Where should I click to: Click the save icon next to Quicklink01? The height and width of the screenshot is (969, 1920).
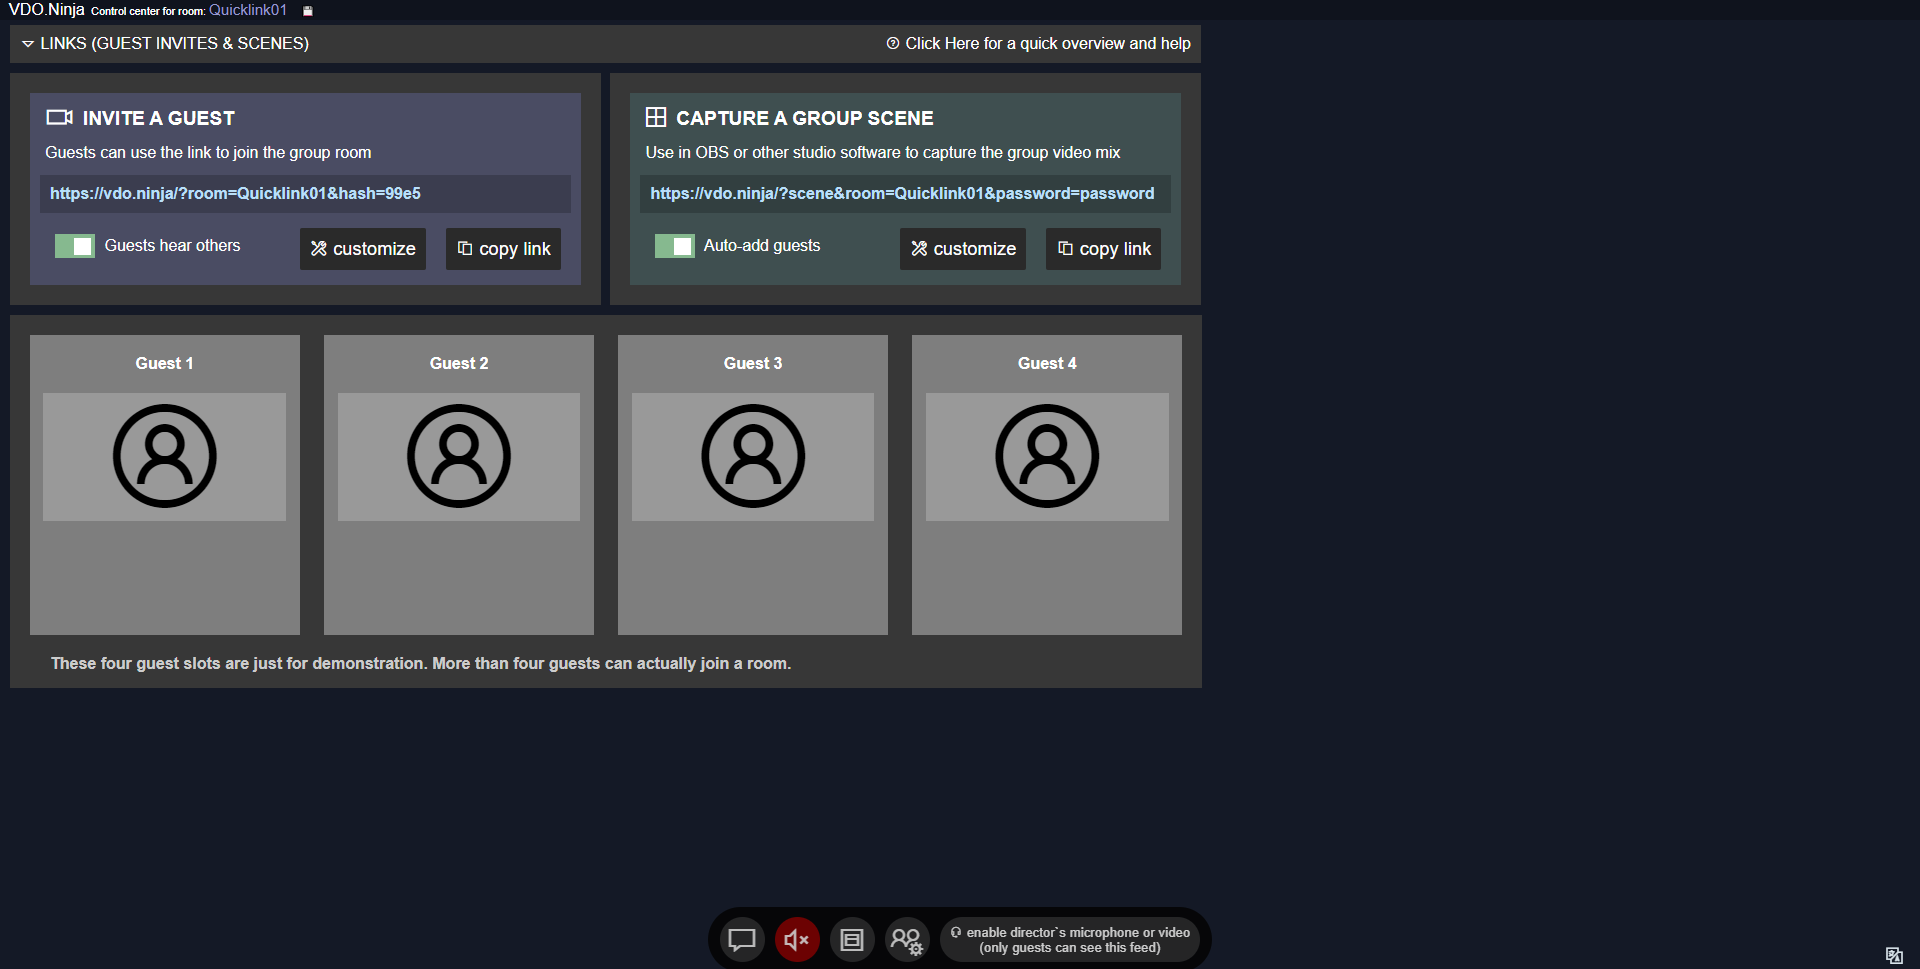(308, 11)
